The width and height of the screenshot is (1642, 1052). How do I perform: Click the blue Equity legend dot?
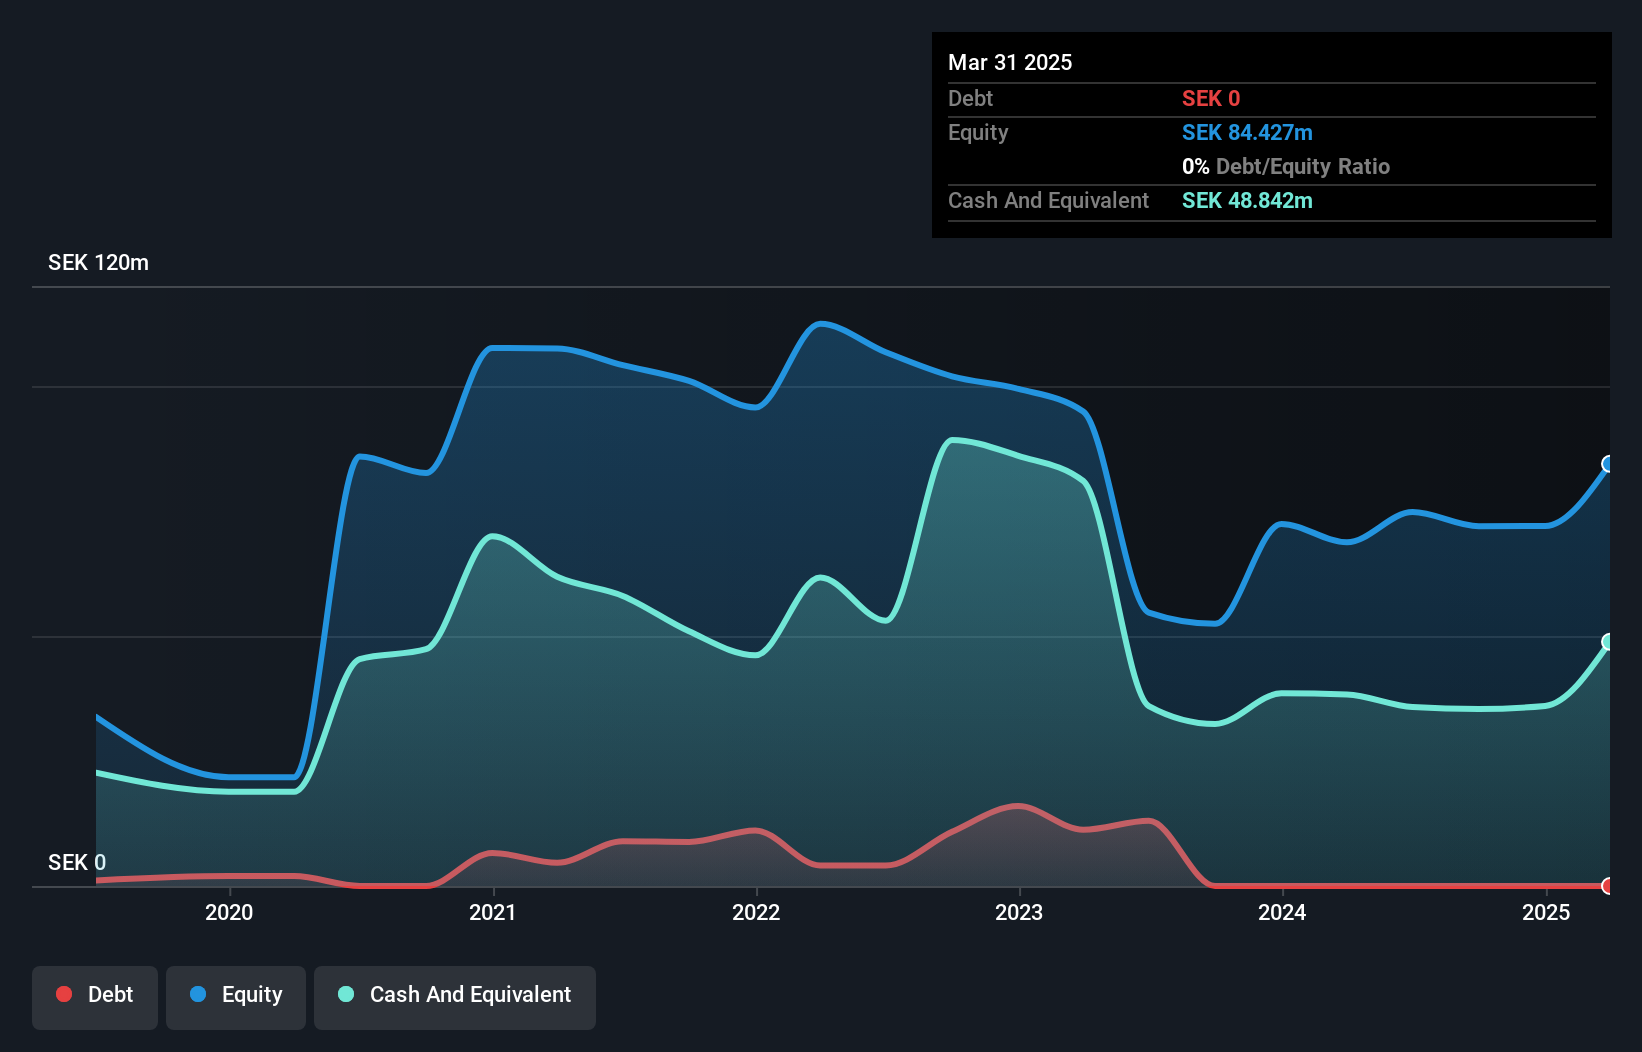(x=199, y=994)
